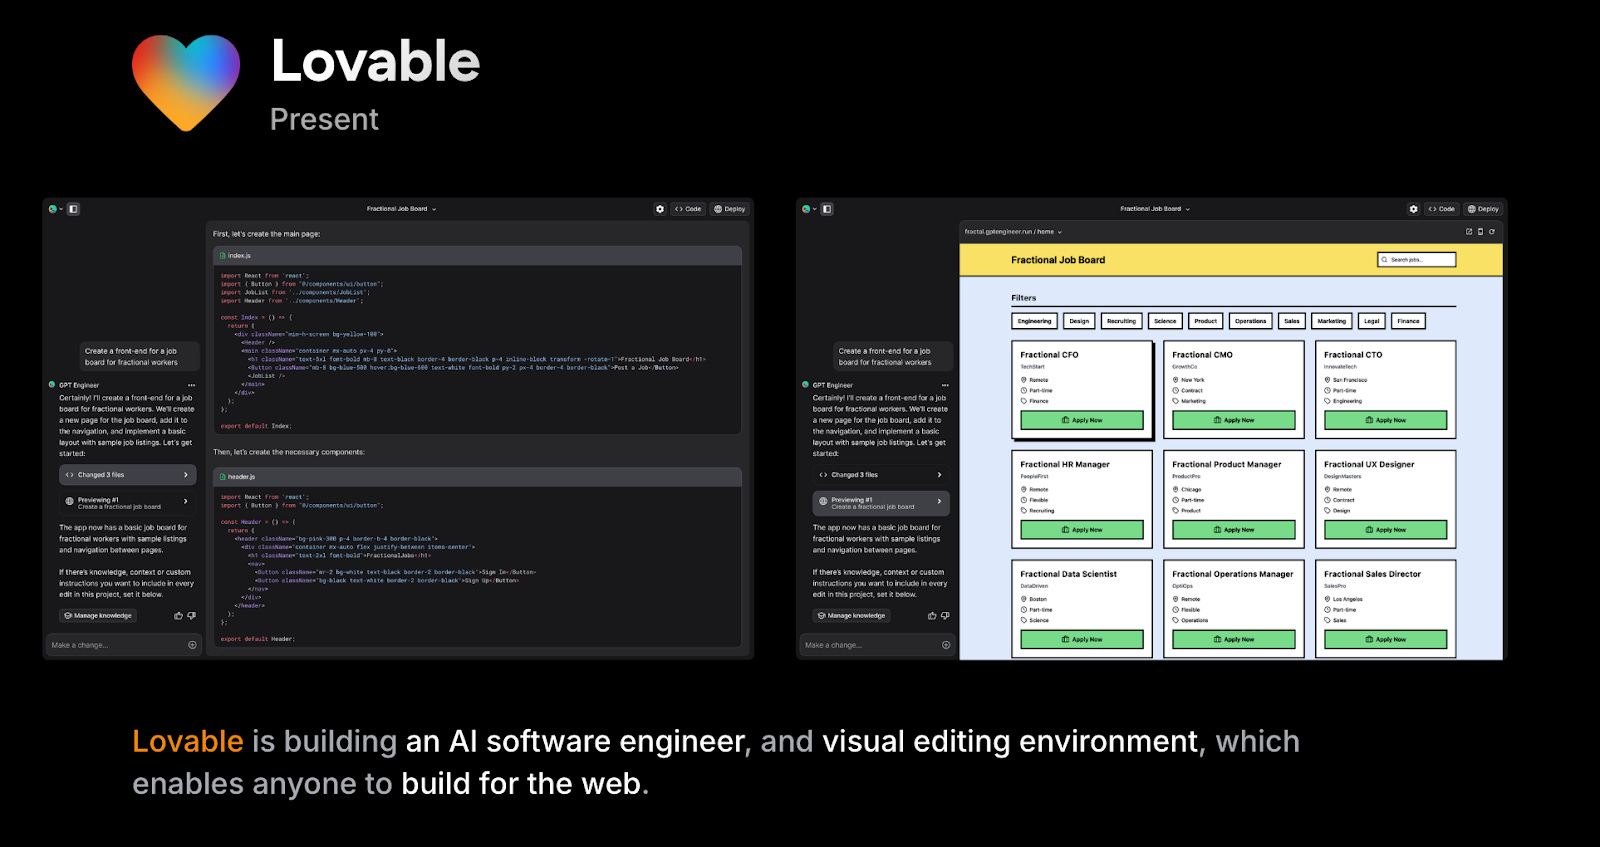Toggle the Science filter

coord(1165,321)
